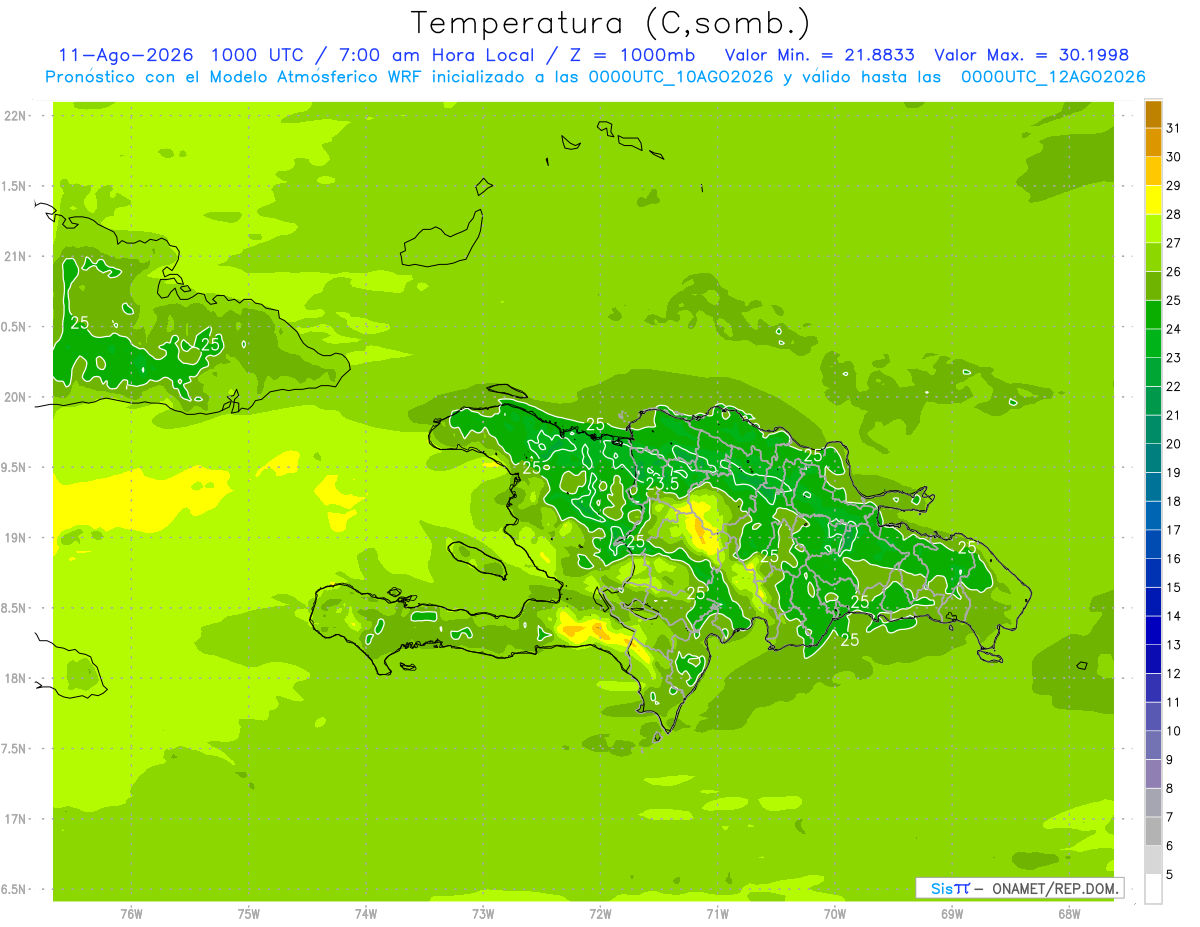The image size is (1200, 927).
Task: Click the 72W longitude axis label
Action: (x=600, y=913)
